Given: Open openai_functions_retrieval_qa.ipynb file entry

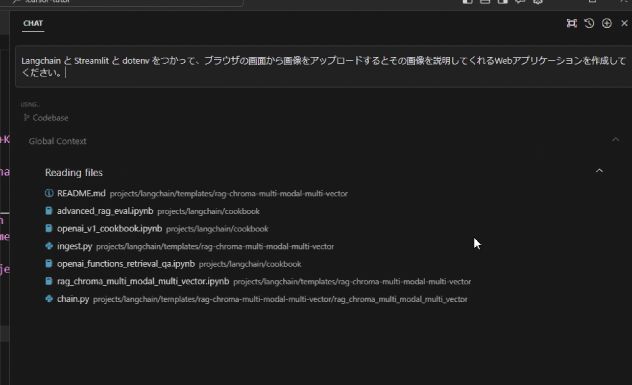Looking at the screenshot, I should [x=126, y=264].
